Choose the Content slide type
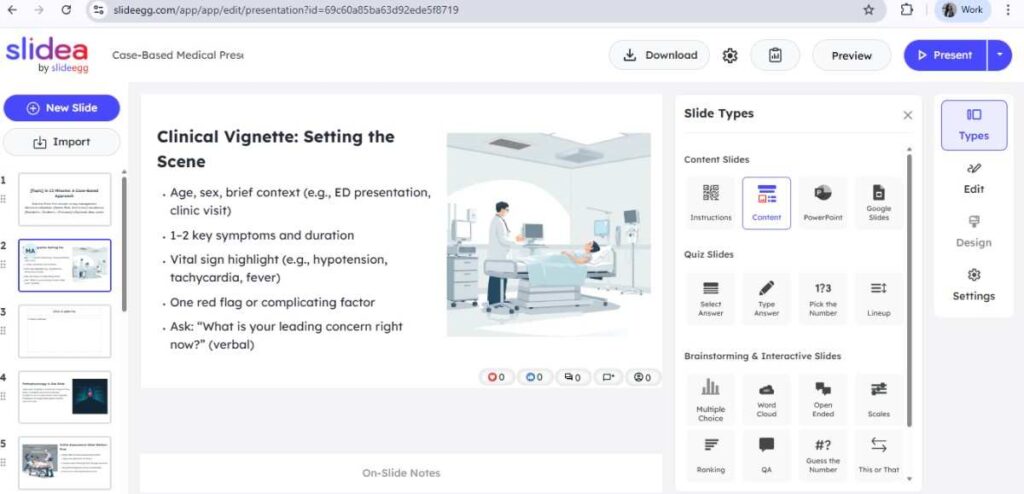Image resolution: width=1024 pixels, height=494 pixels. pyautogui.click(x=766, y=203)
